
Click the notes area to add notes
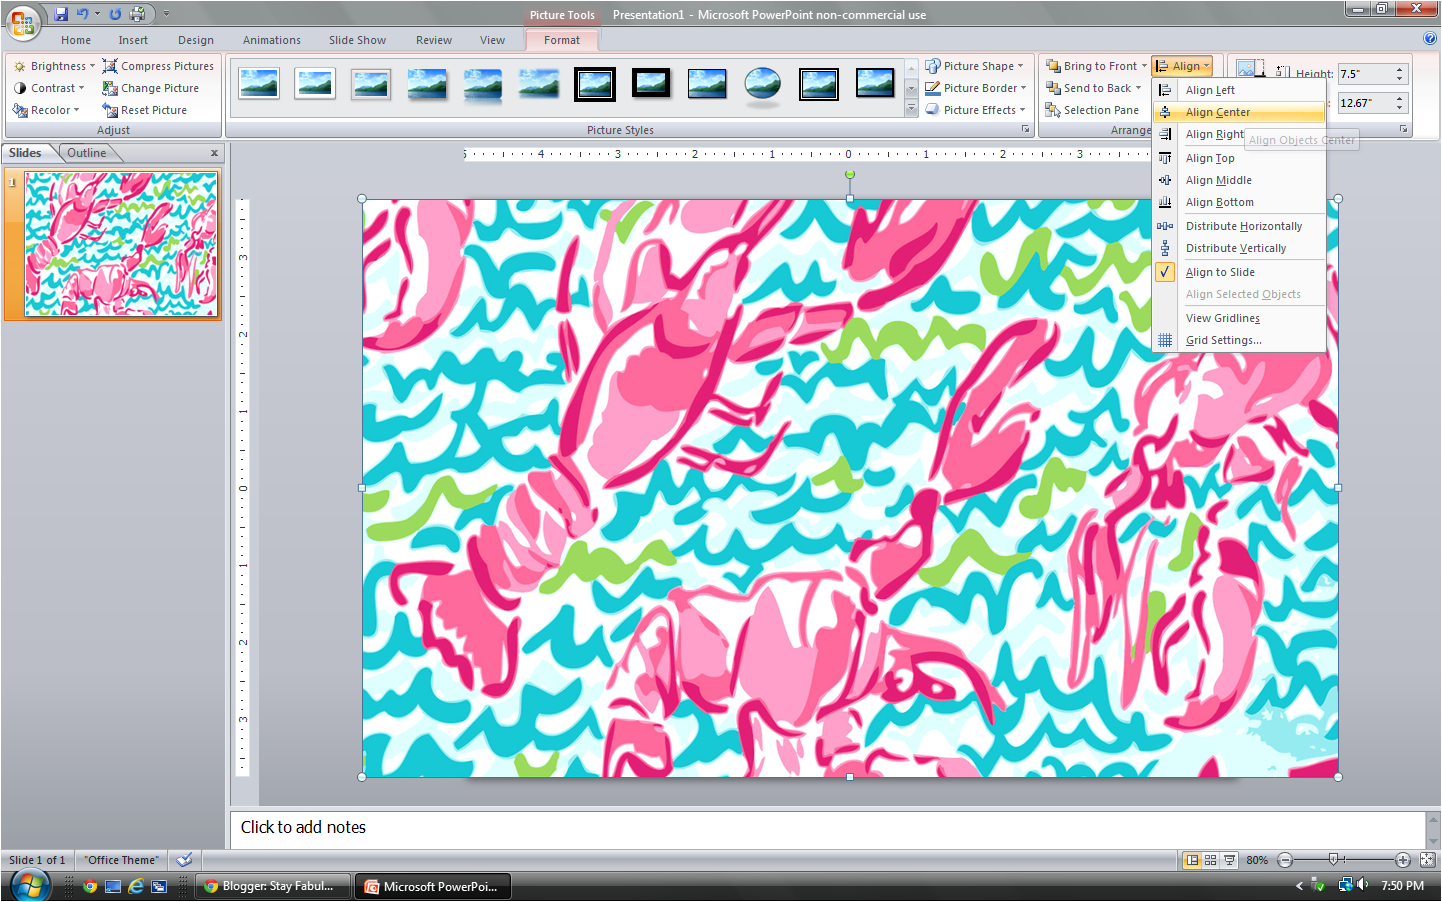[x=827, y=828]
